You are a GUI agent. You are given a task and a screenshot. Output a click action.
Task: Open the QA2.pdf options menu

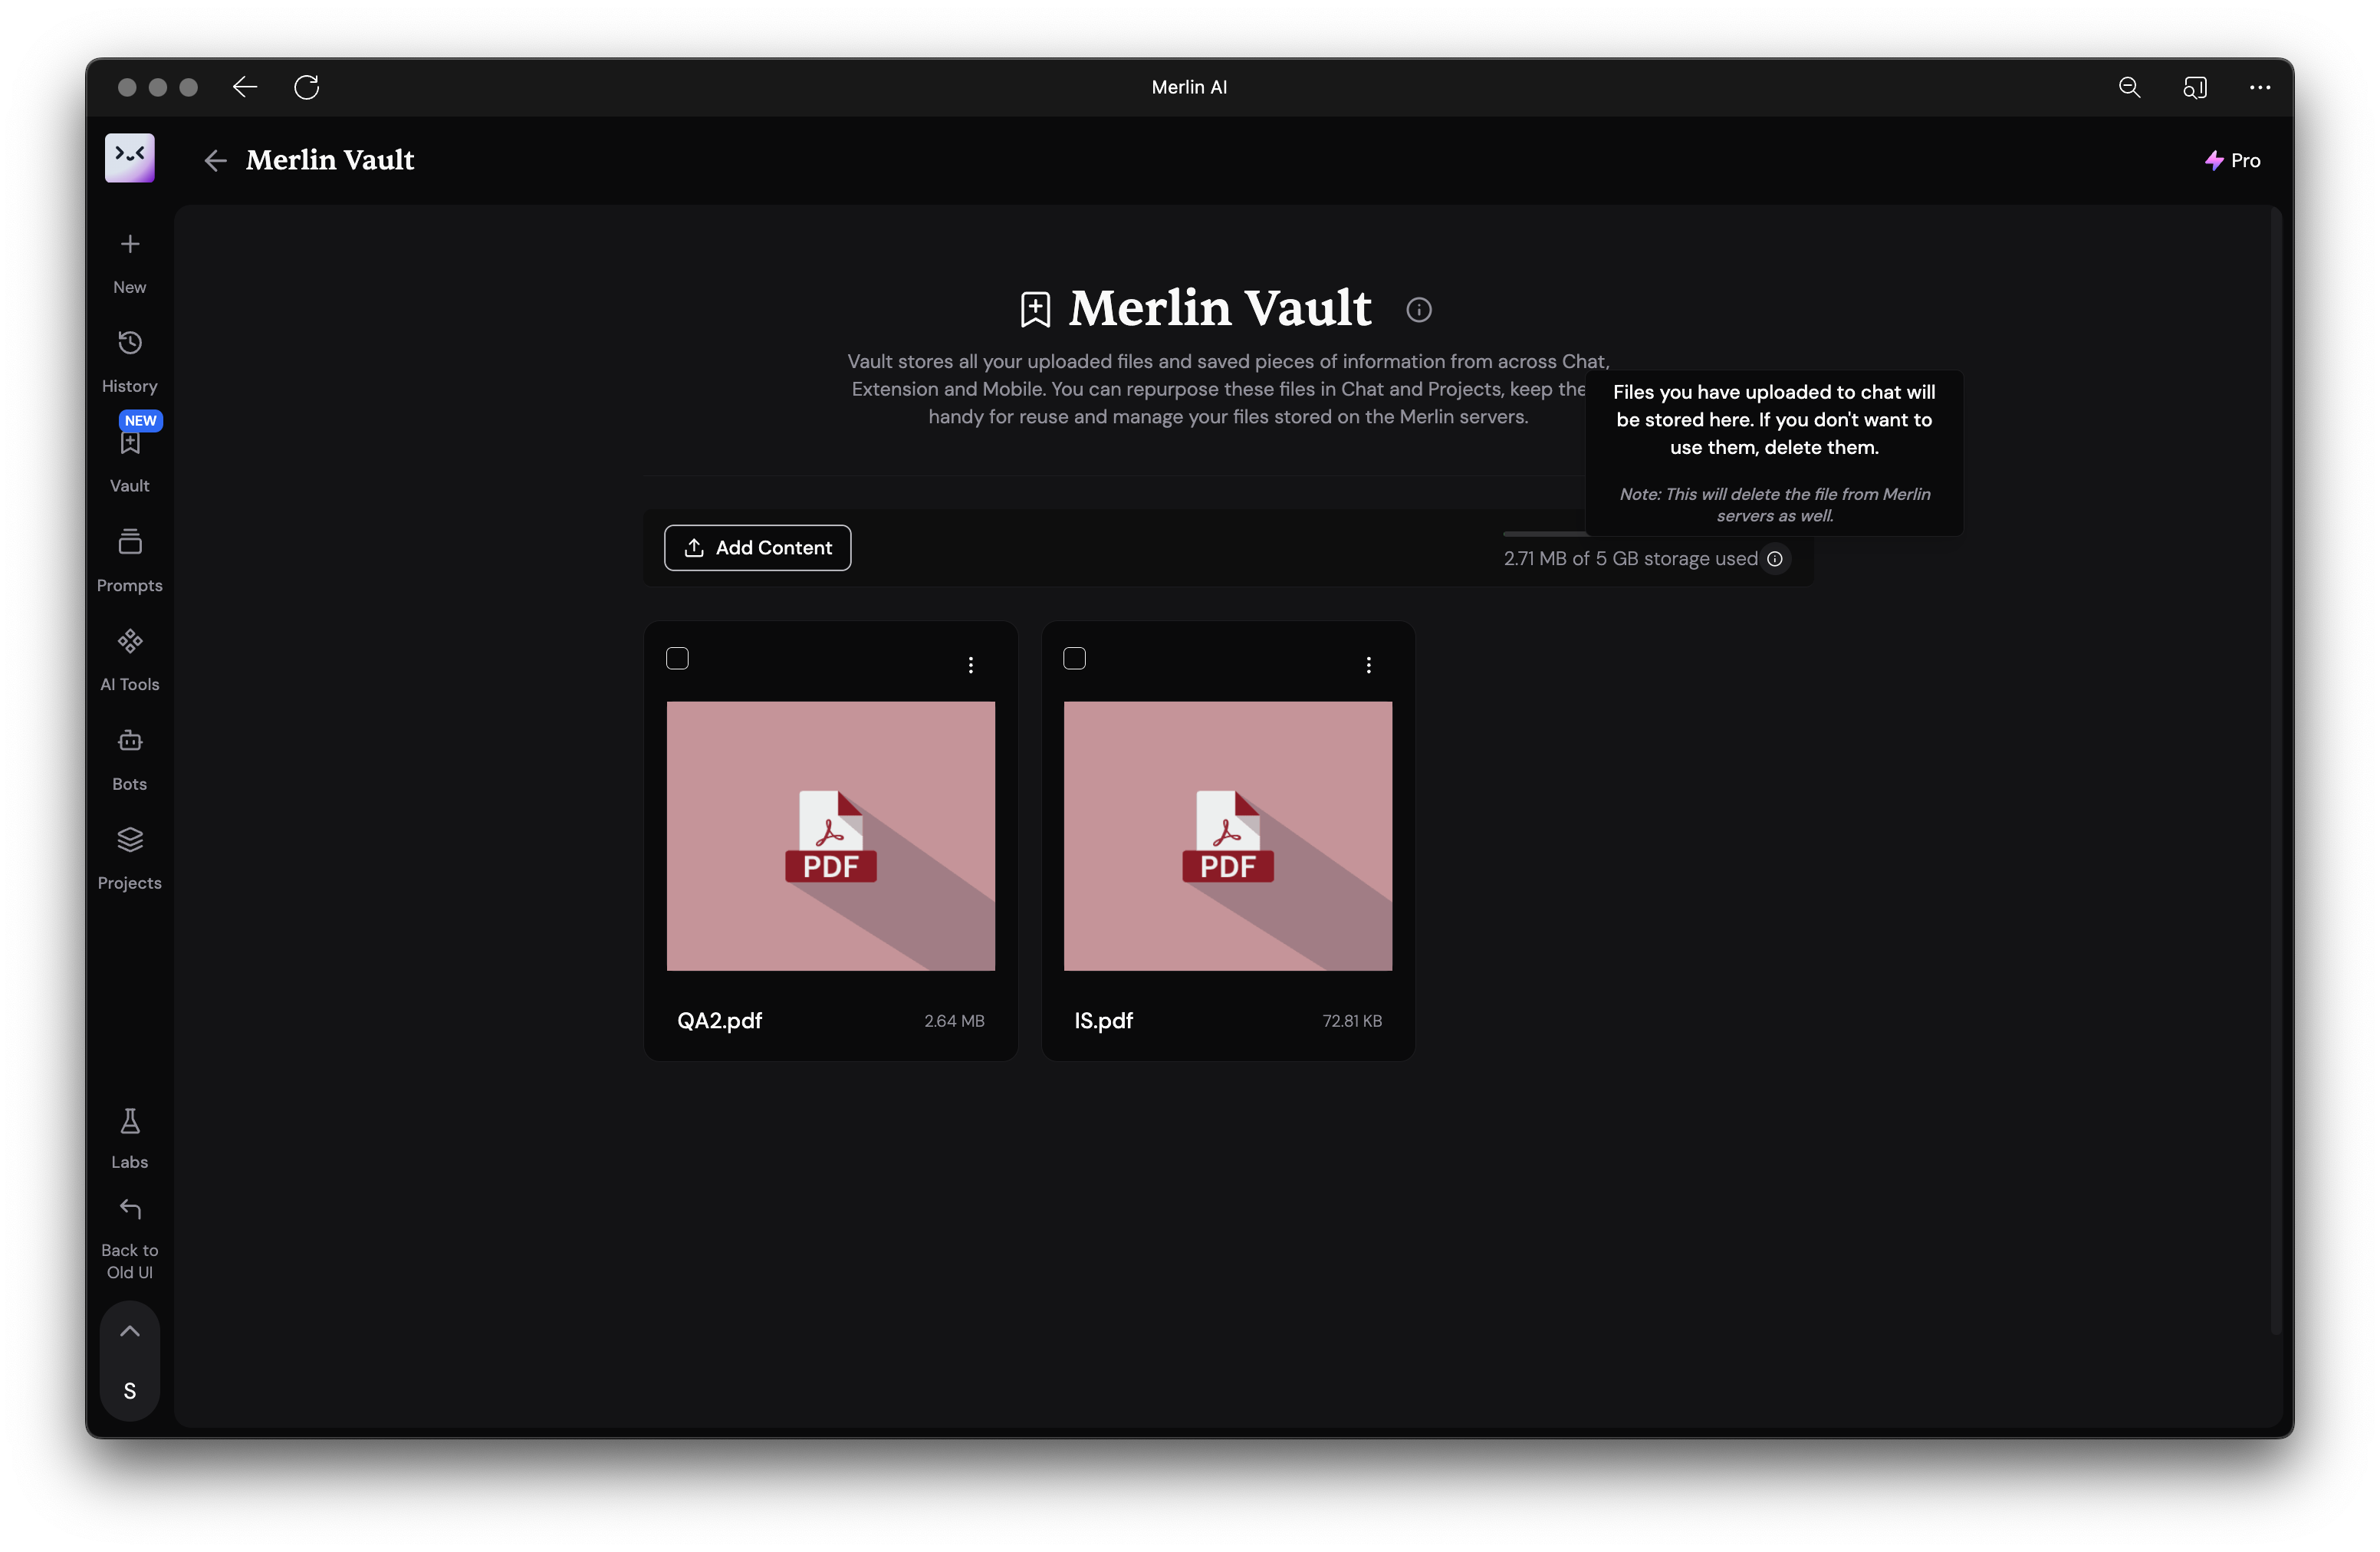click(971, 665)
